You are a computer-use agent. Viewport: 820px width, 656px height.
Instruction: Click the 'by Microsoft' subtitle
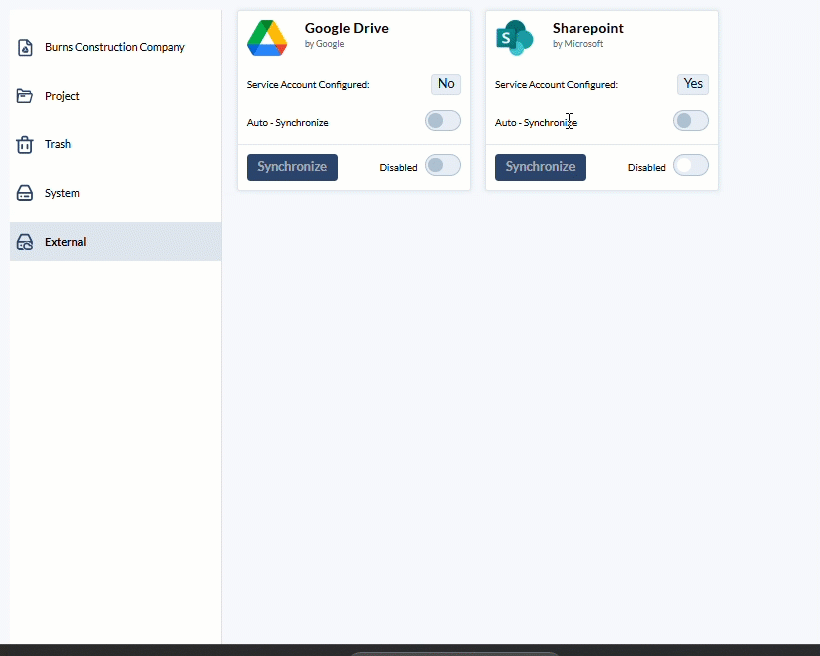(x=578, y=44)
